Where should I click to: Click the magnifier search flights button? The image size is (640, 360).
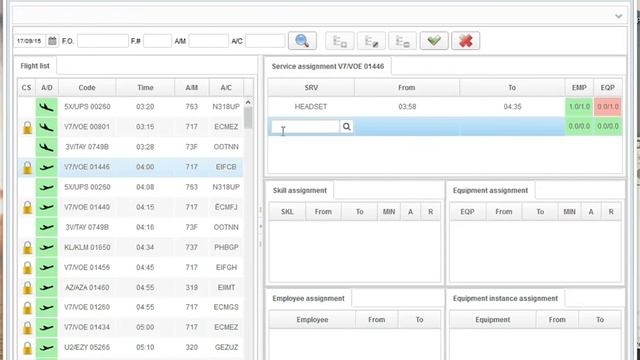click(x=302, y=41)
